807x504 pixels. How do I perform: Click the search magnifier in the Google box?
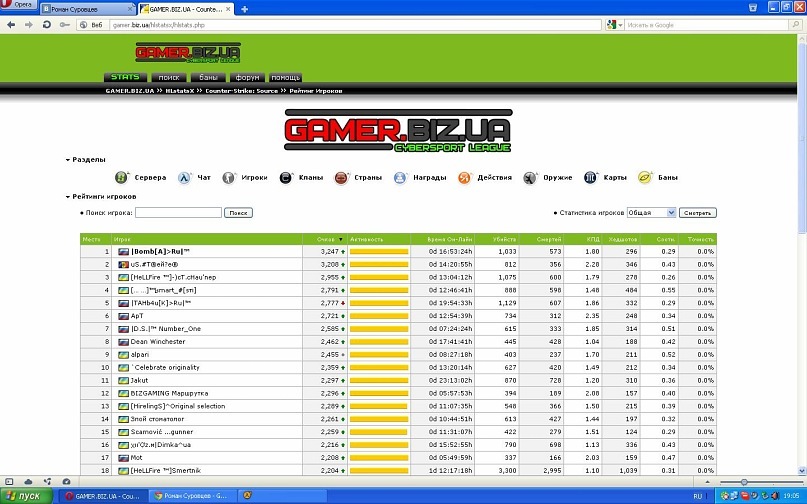click(x=795, y=25)
